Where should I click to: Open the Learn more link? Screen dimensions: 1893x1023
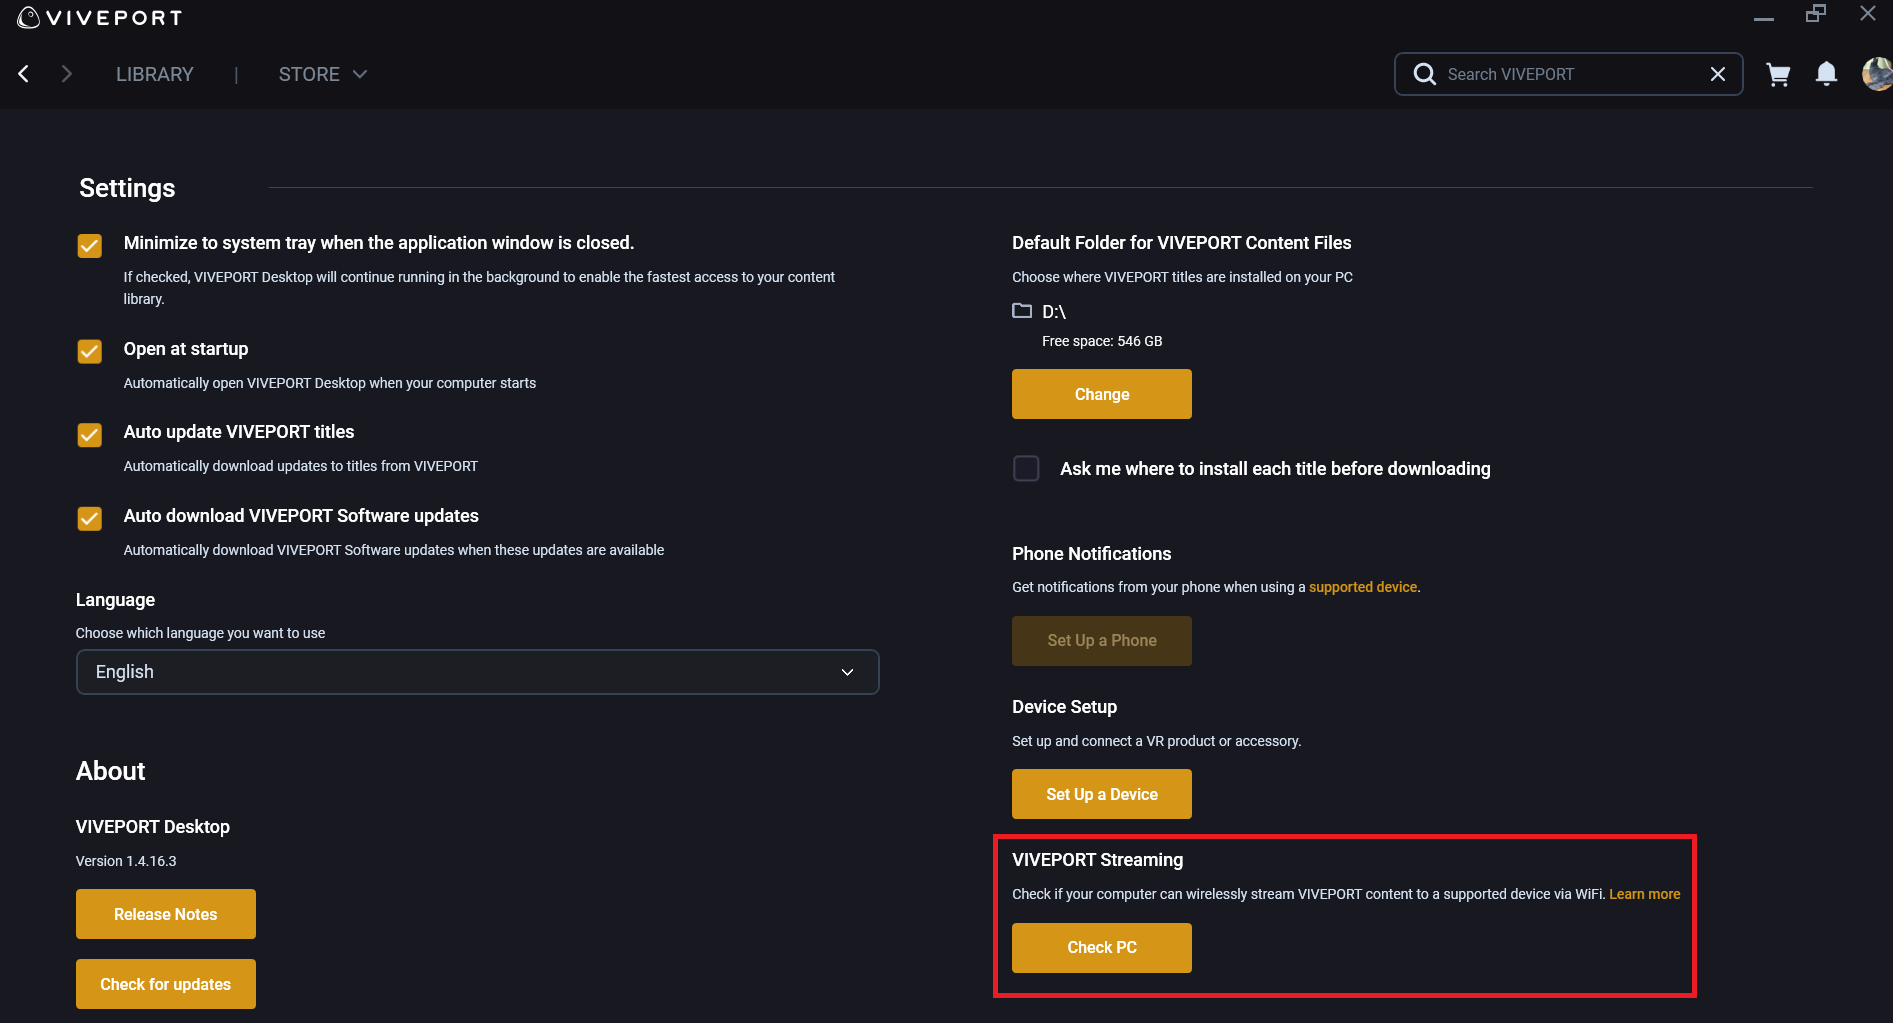tap(1644, 894)
